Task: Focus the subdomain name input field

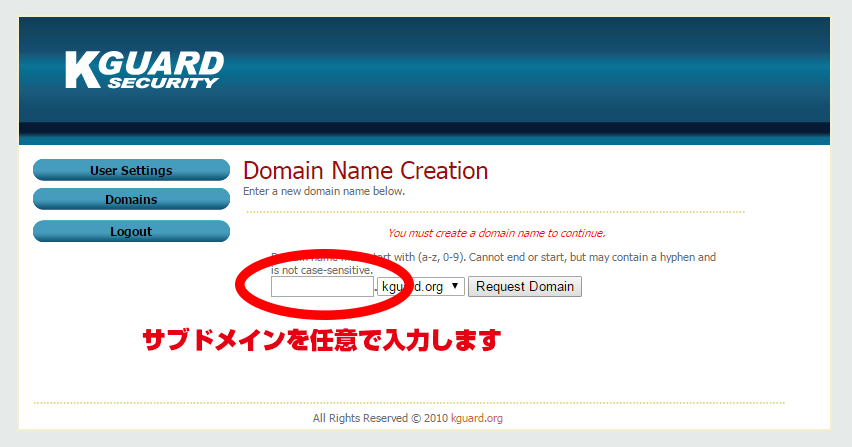Action: coord(322,287)
